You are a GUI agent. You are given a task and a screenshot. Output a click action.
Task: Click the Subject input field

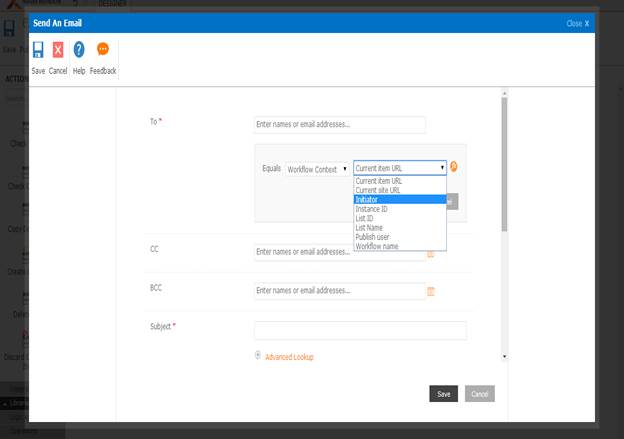[x=360, y=330]
